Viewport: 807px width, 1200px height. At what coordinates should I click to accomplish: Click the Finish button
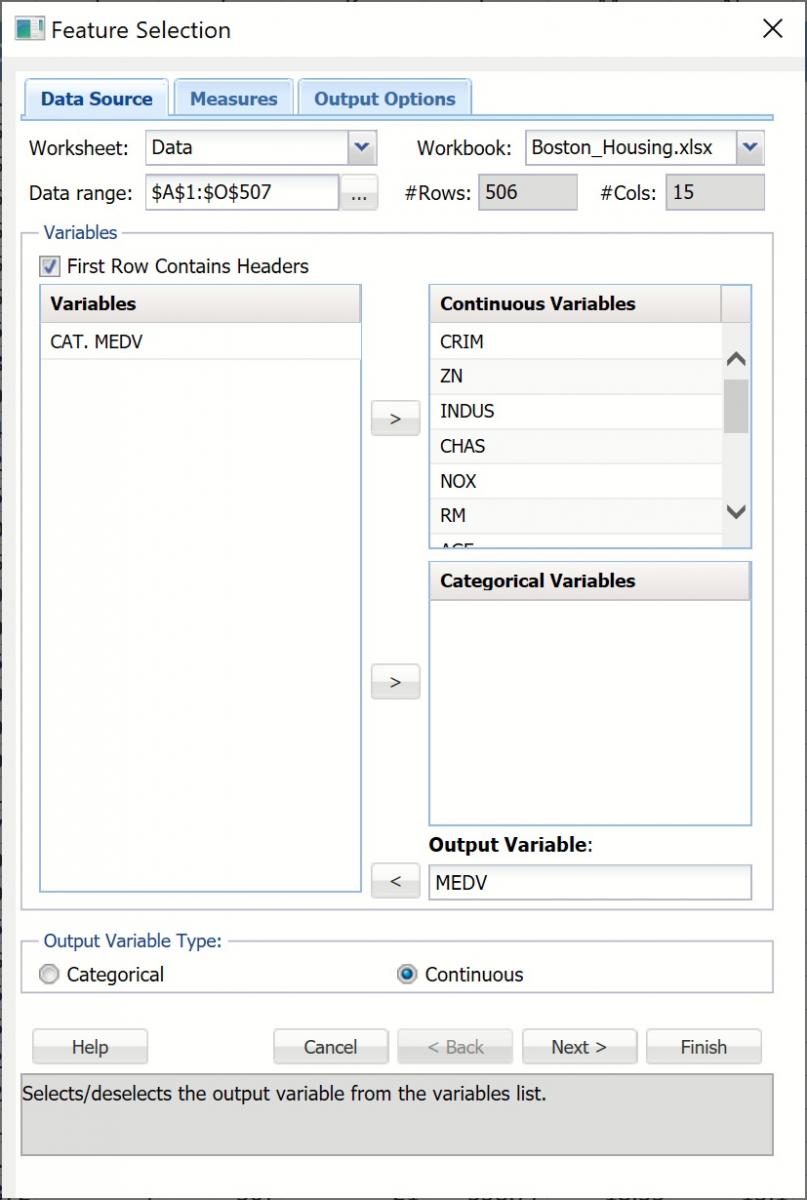(703, 1046)
